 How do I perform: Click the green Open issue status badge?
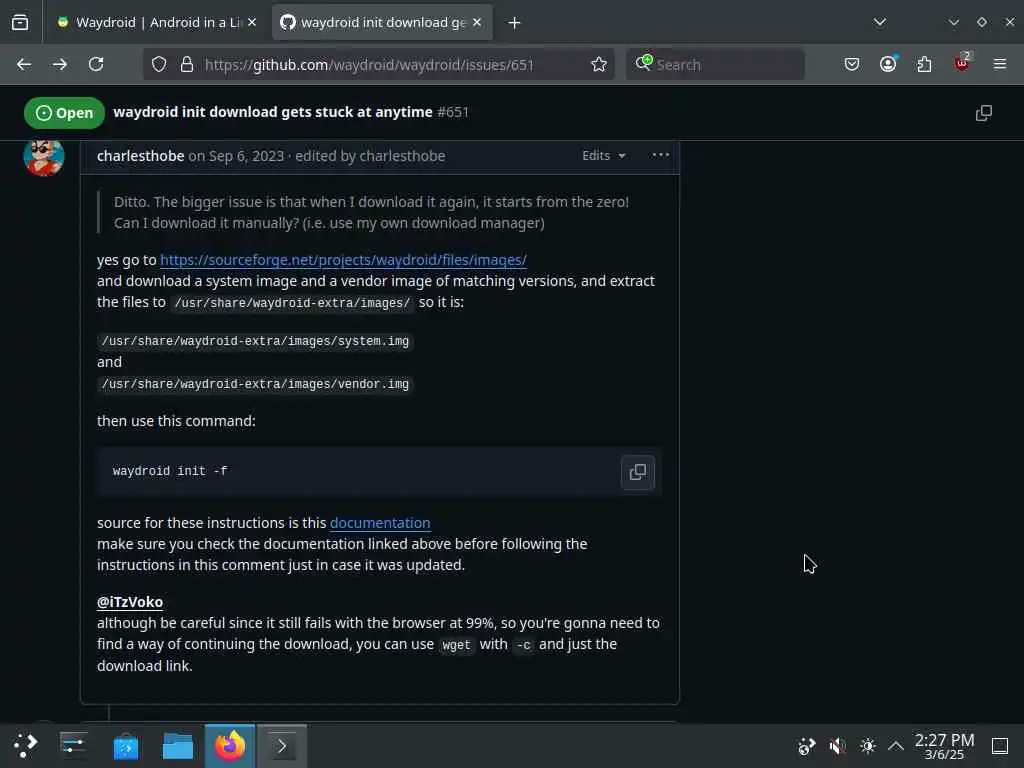pyautogui.click(x=64, y=113)
